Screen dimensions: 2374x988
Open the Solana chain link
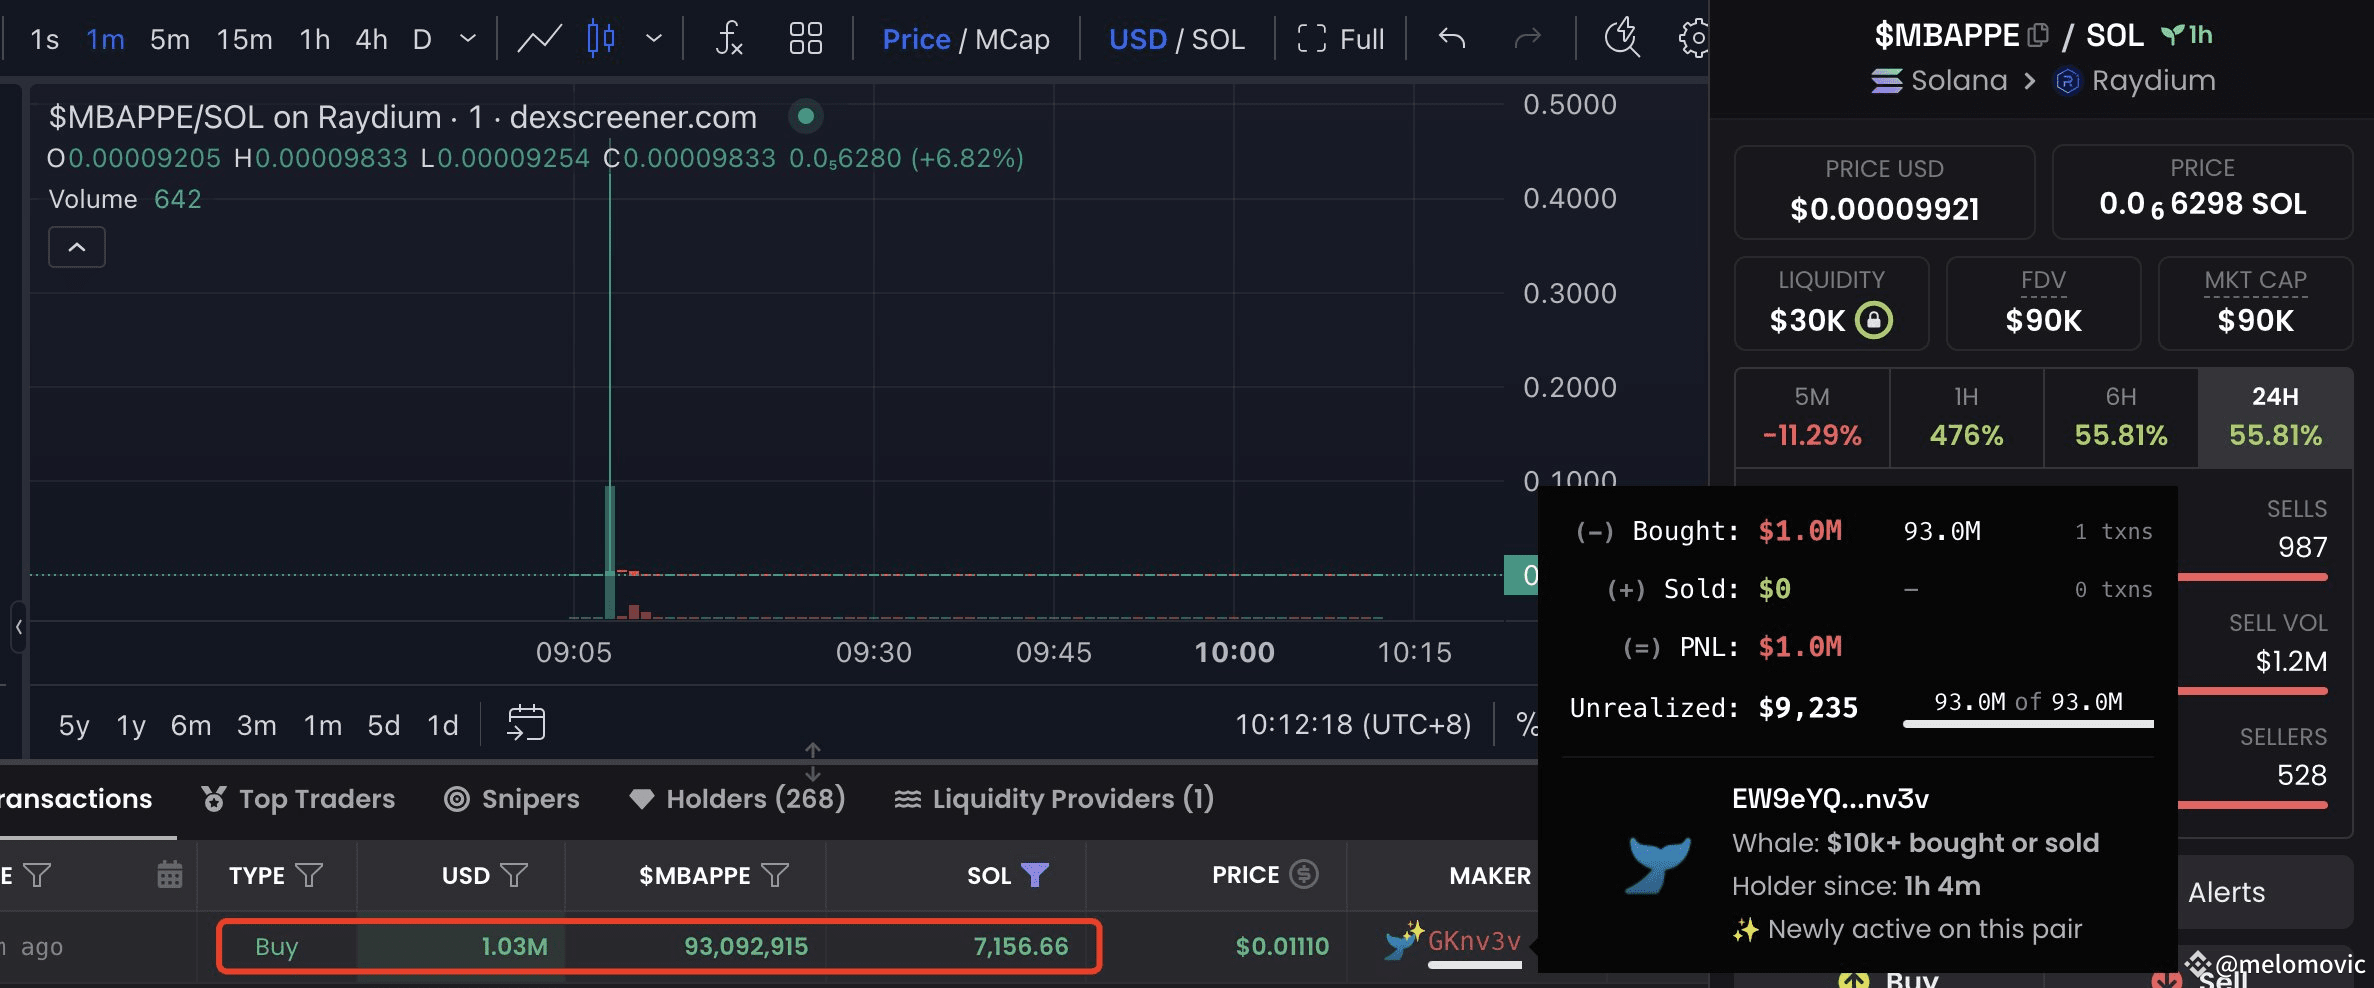click(x=1939, y=80)
